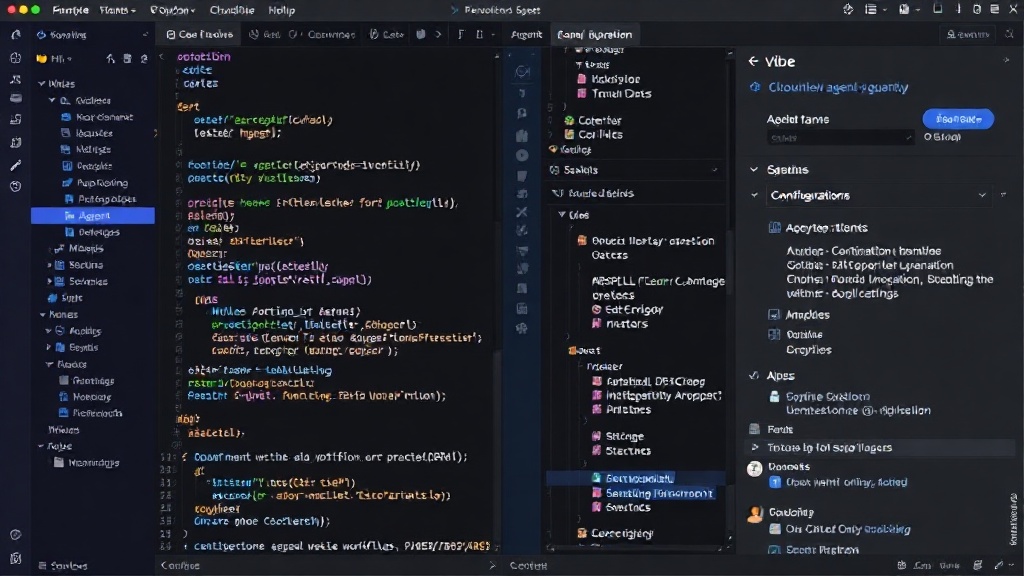Click the crossed-tools X icon in middle toolbar
The width and height of the screenshot is (1024, 576).
[x=522, y=212]
